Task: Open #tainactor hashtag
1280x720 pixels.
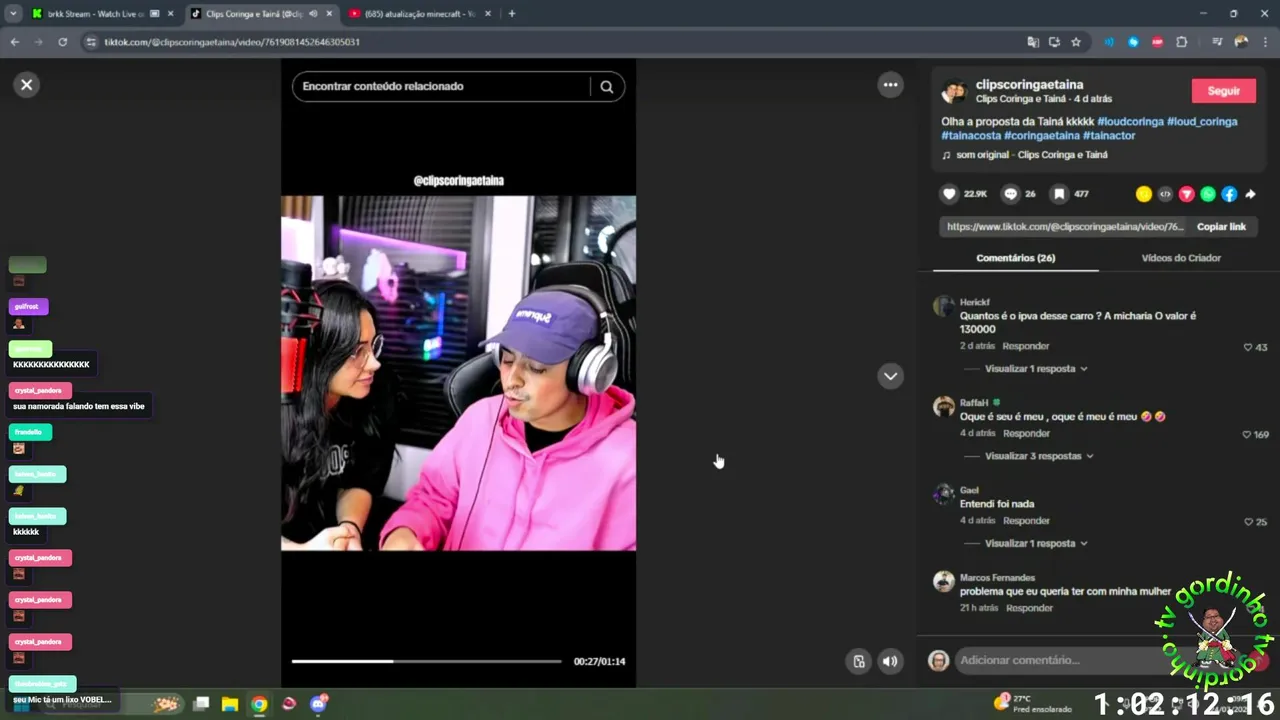Action: (1109, 136)
